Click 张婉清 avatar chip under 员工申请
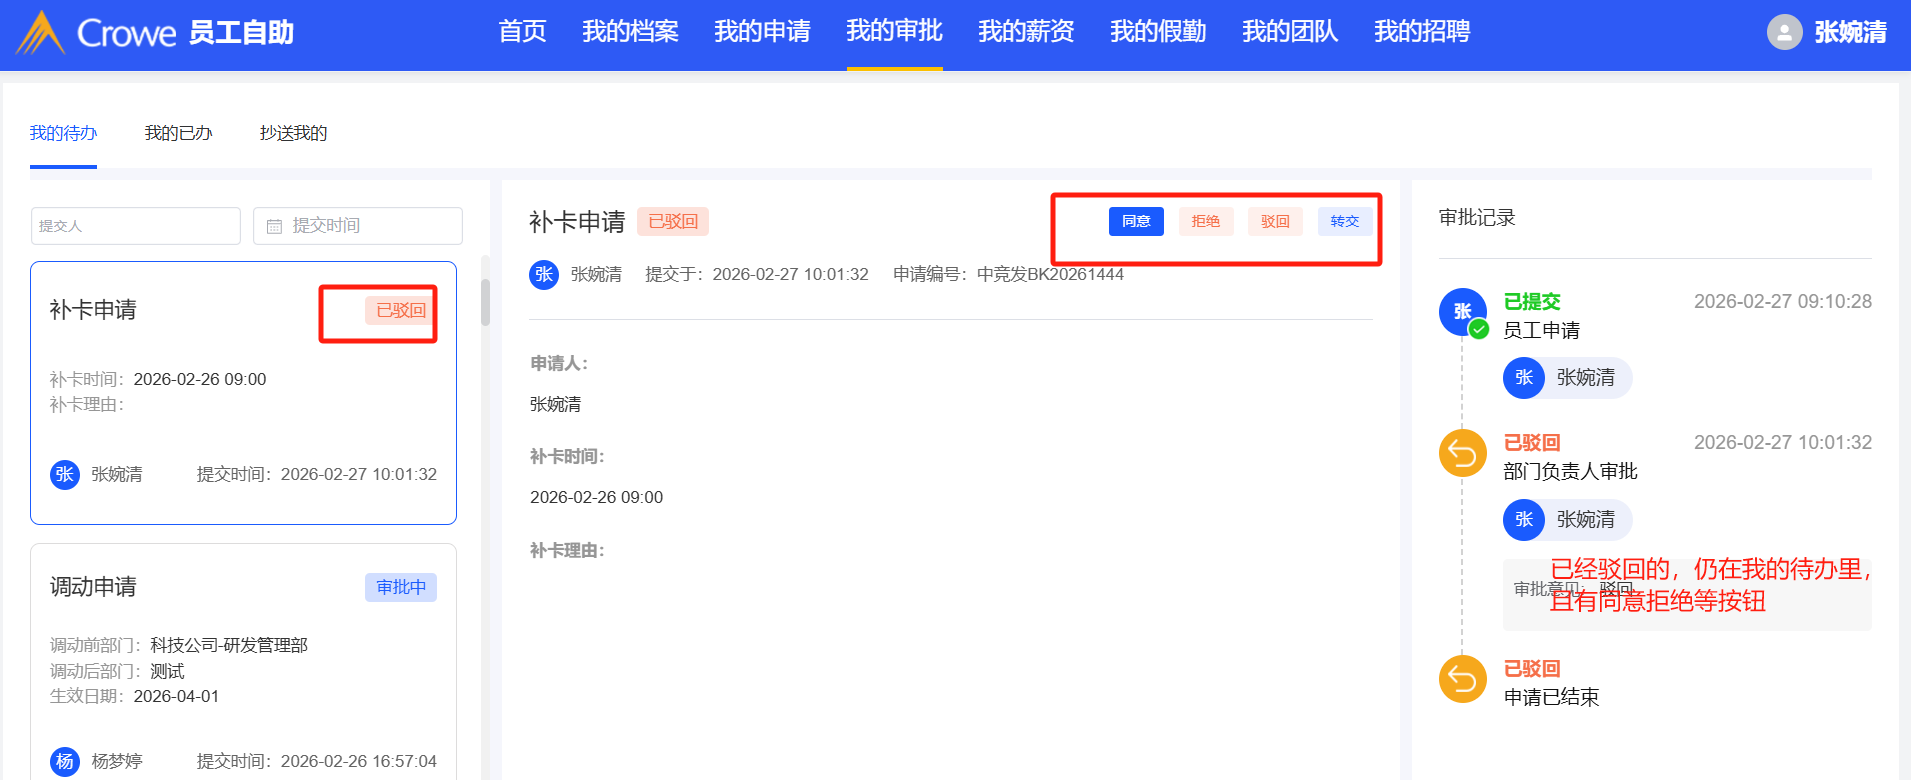The height and width of the screenshot is (780, 1911). coord(1567,378)
